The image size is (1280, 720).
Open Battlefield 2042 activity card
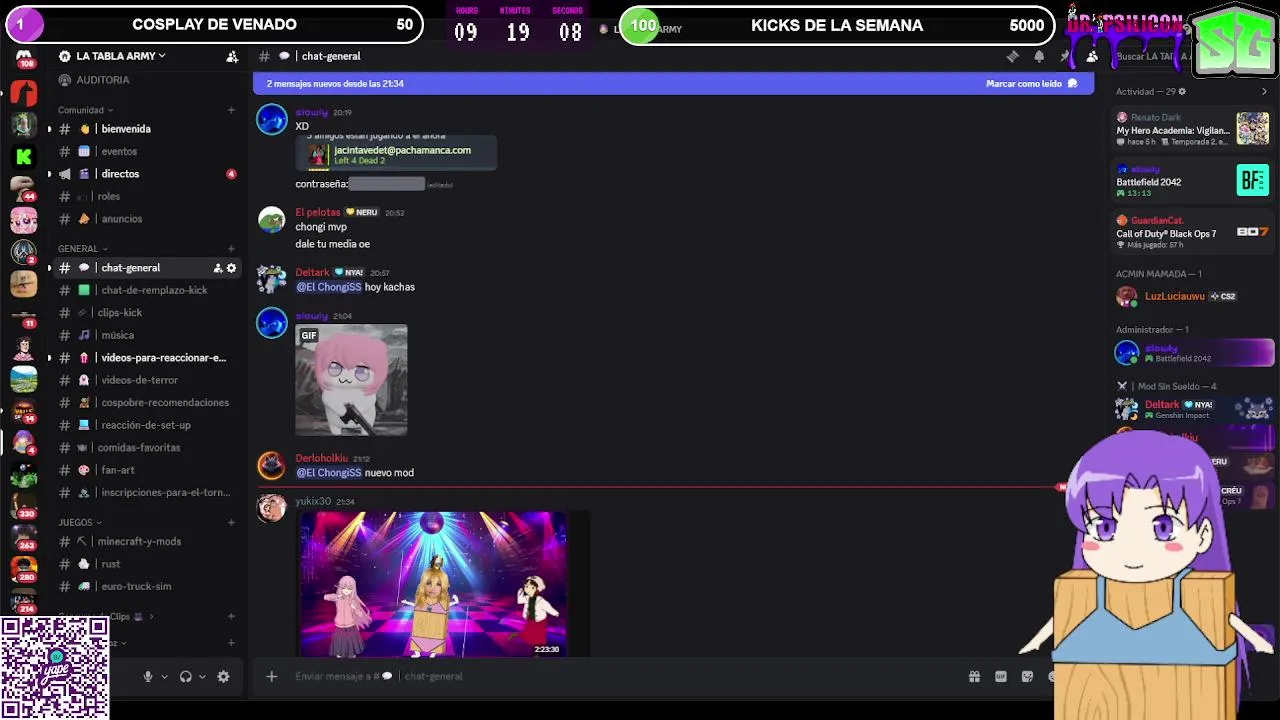point(1194,180)
